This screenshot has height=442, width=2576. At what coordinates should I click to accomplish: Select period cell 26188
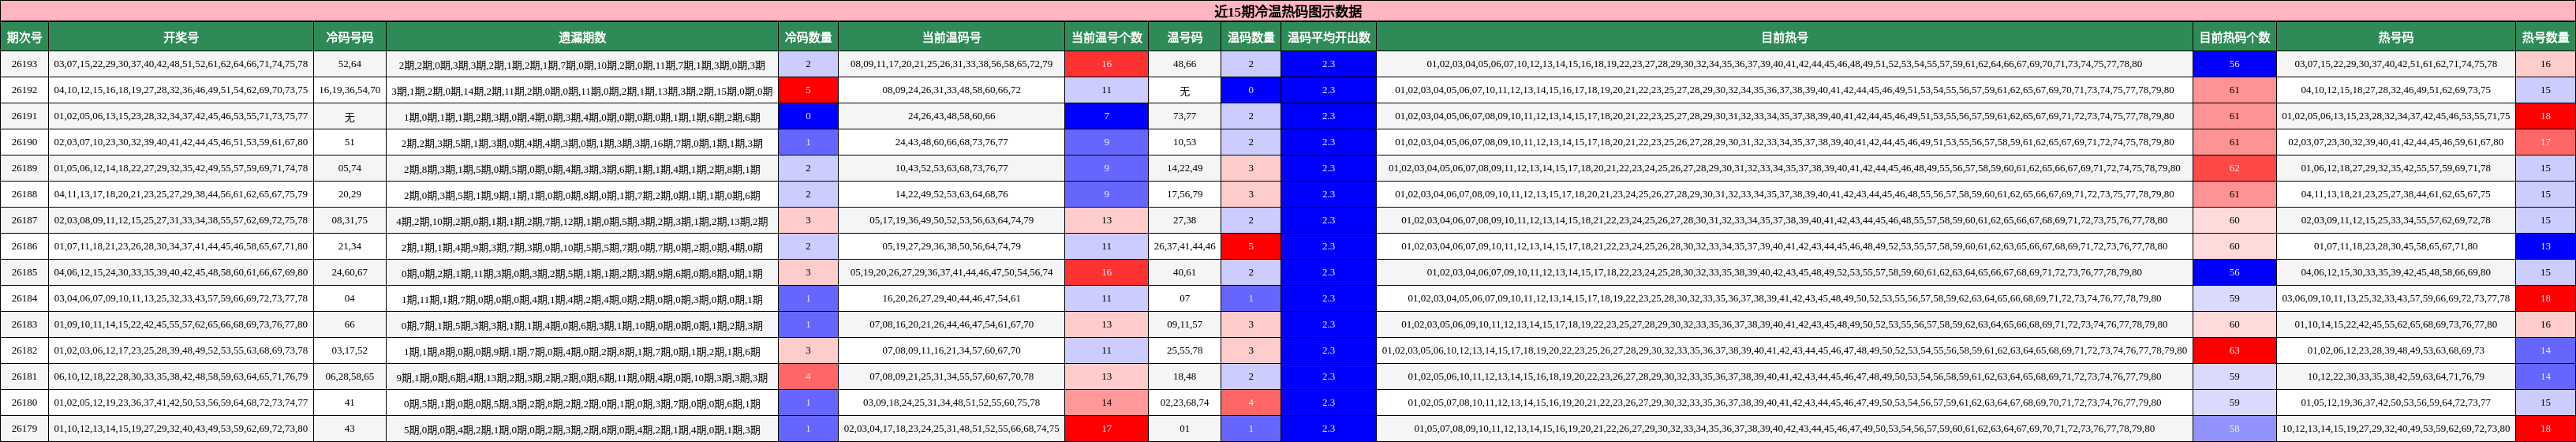pos(24,194)
